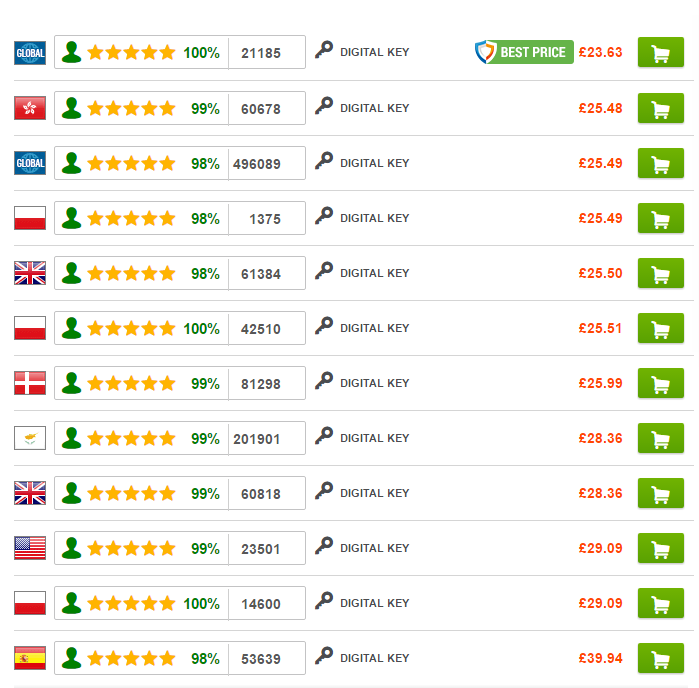The width and height of the screenshot is (699, 688).
Task: Add the £39.94 Spain offer to cart
Action: [661, 658]
